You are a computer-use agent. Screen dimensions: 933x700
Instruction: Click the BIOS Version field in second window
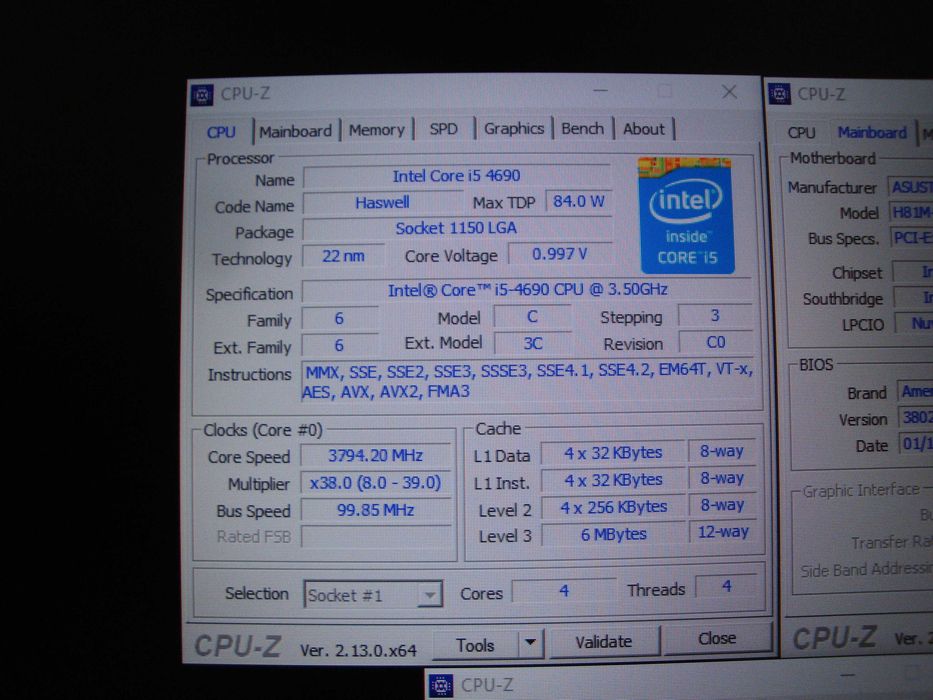[915, 418]
